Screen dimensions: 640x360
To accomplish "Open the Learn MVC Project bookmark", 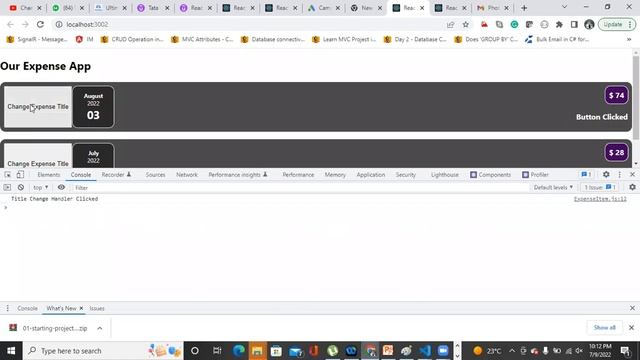I will (344, 39).
